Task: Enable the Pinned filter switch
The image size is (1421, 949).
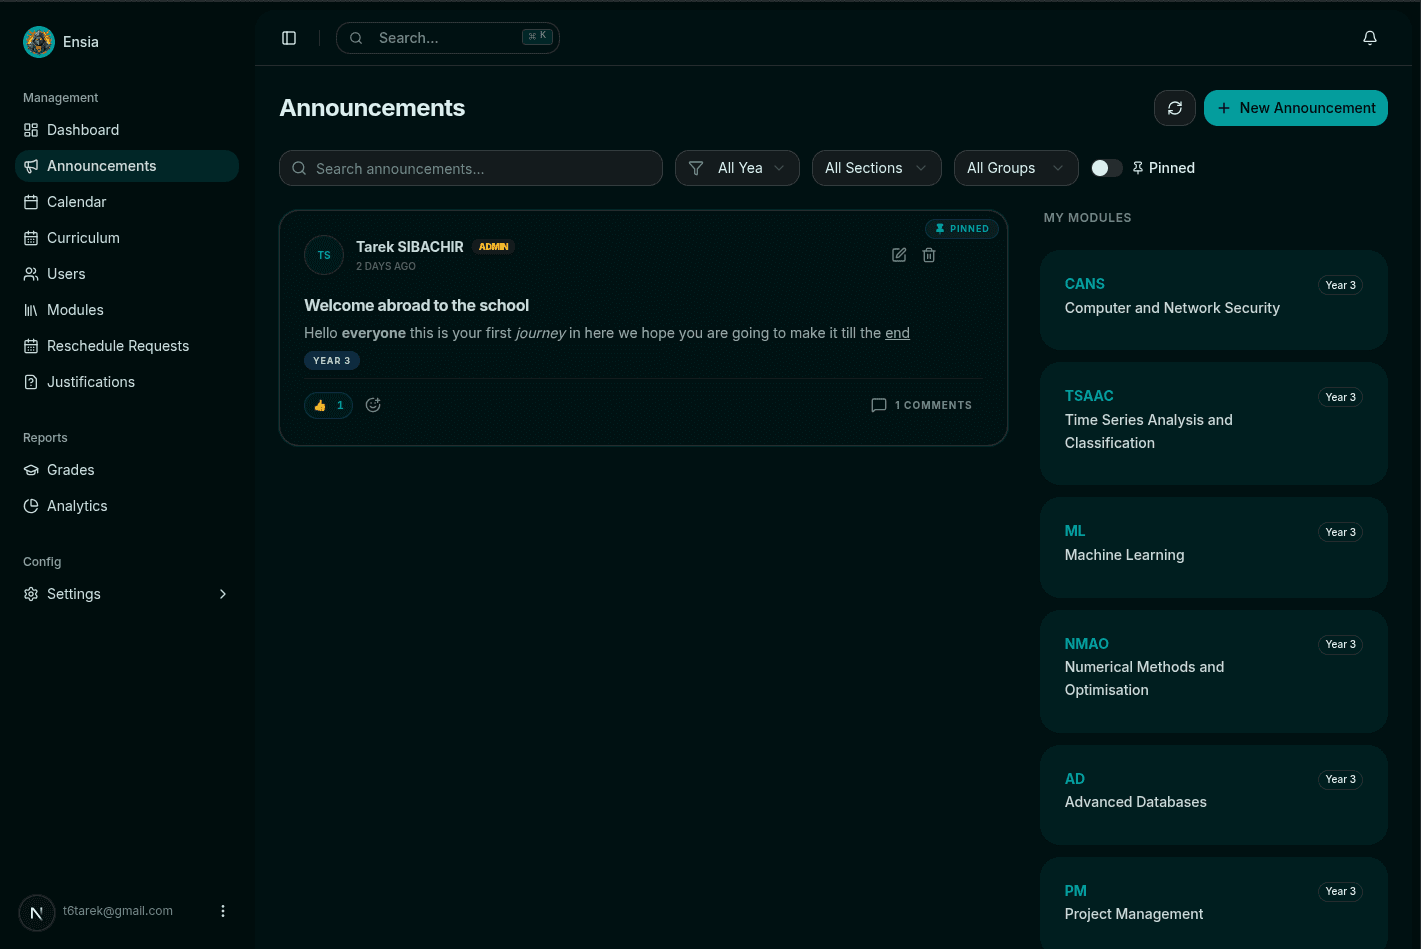Action: pyautogui.click(x=1107, y=168)
